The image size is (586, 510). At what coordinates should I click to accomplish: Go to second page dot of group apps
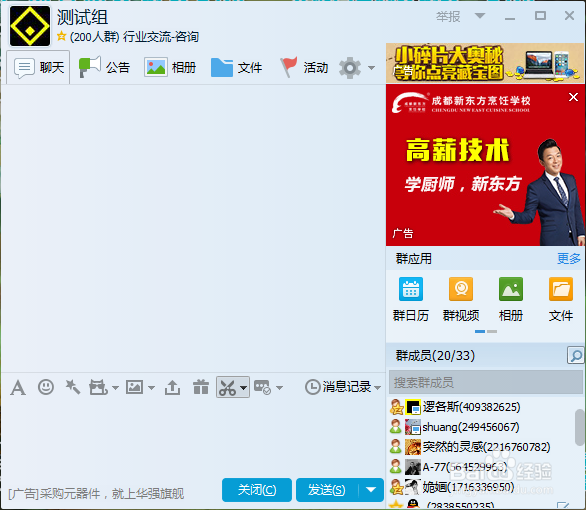click(492, 331)
